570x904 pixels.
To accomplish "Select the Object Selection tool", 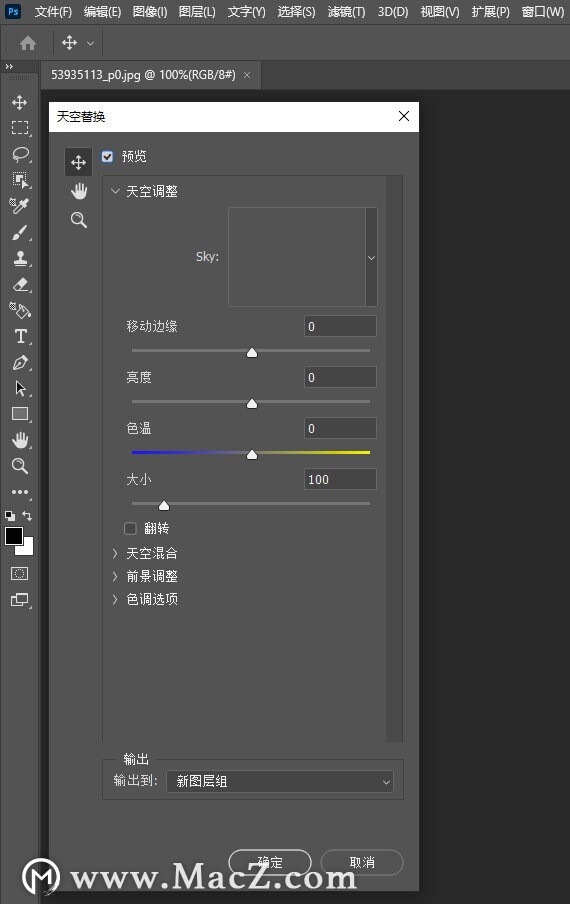I will (x=20, y=180).
